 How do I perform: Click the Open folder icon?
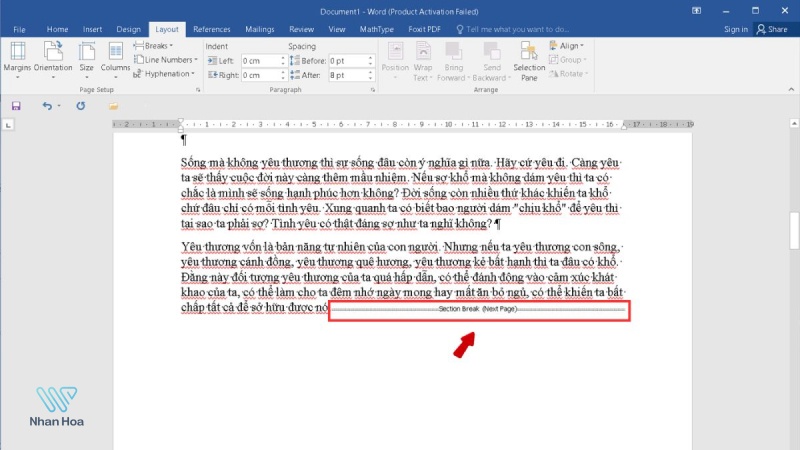pos(113,106)
